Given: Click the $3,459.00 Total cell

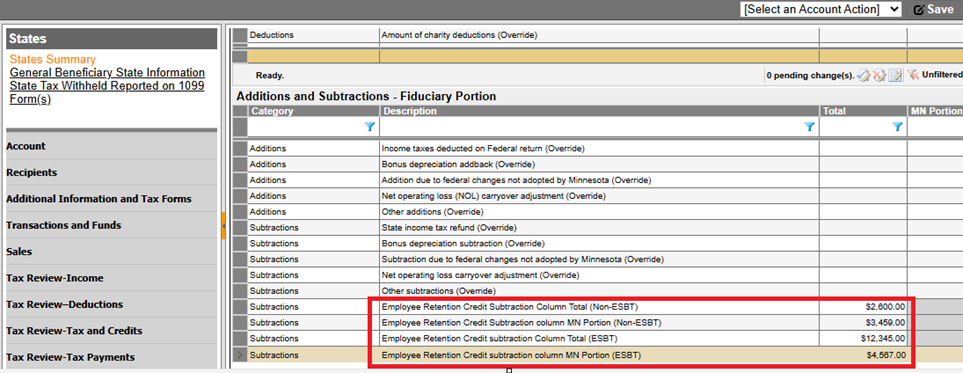Looking at the screenshot, I should [x=863, y=323].
